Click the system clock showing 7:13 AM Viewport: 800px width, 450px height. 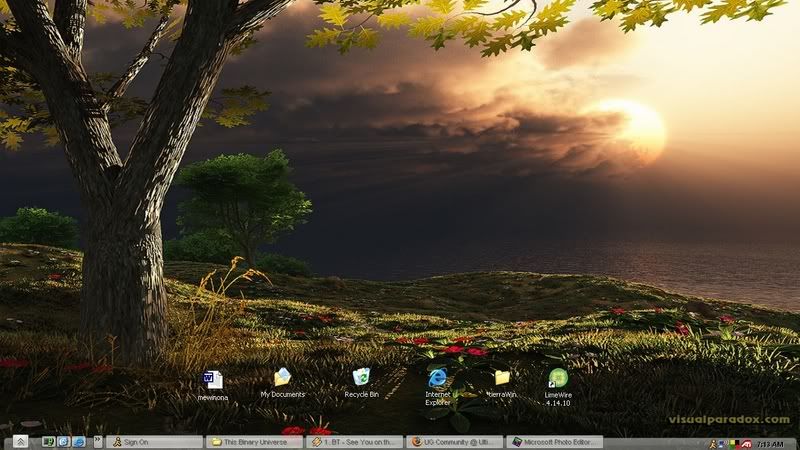770,444
